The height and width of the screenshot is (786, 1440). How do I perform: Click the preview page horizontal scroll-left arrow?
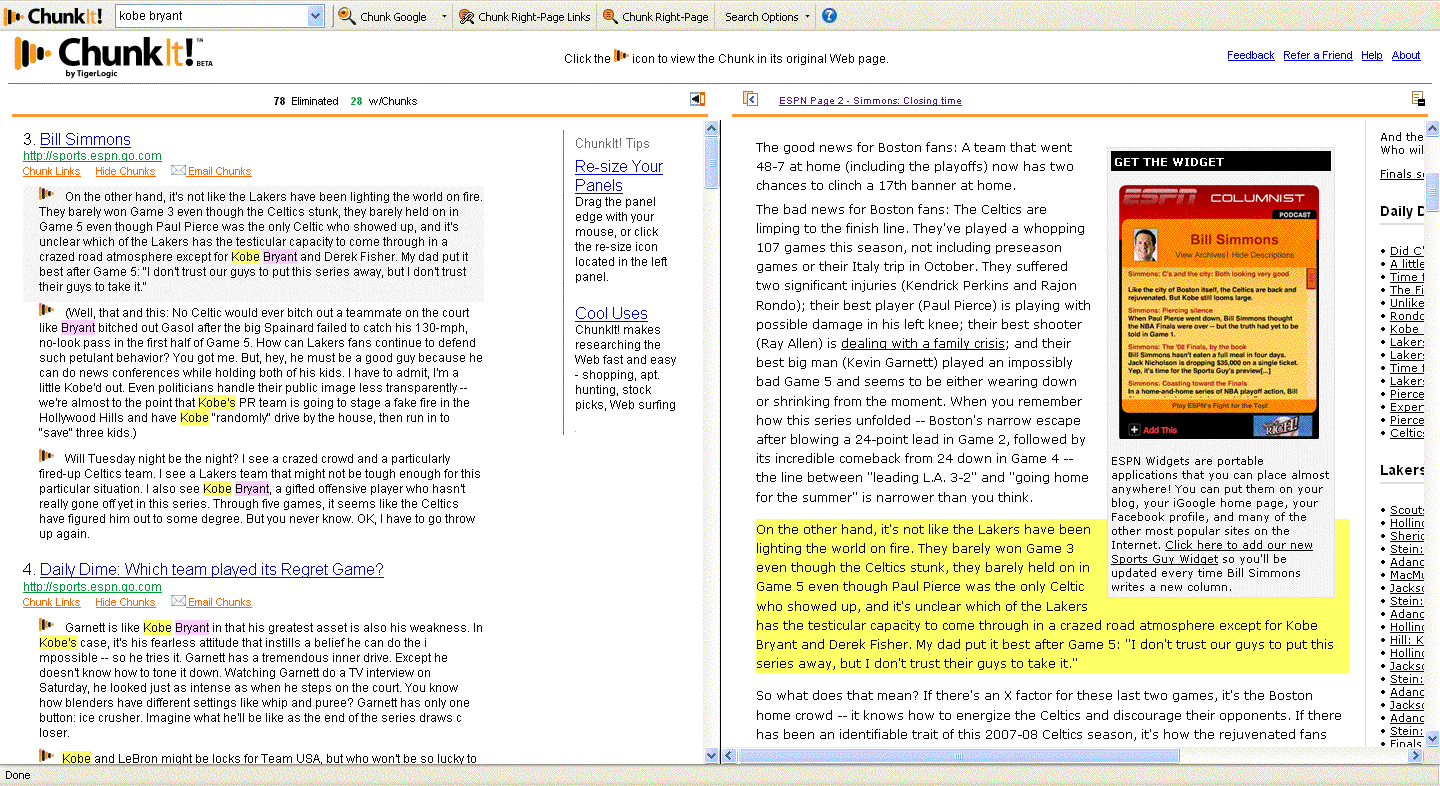pos(728,756)
